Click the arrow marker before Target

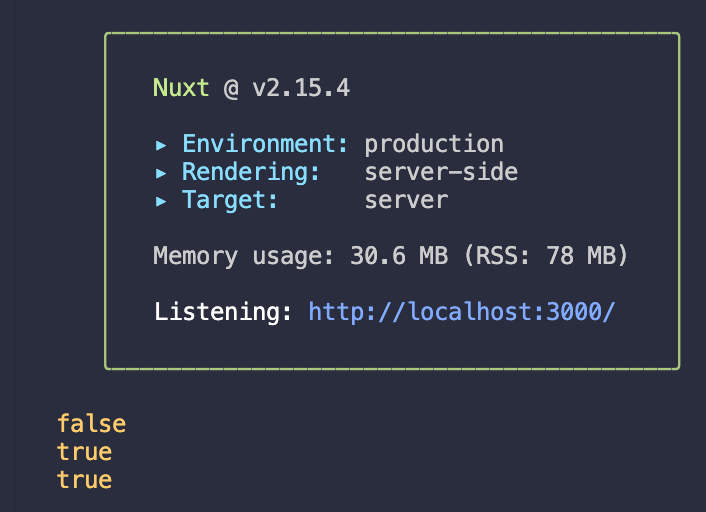click(x=161, y=200)
